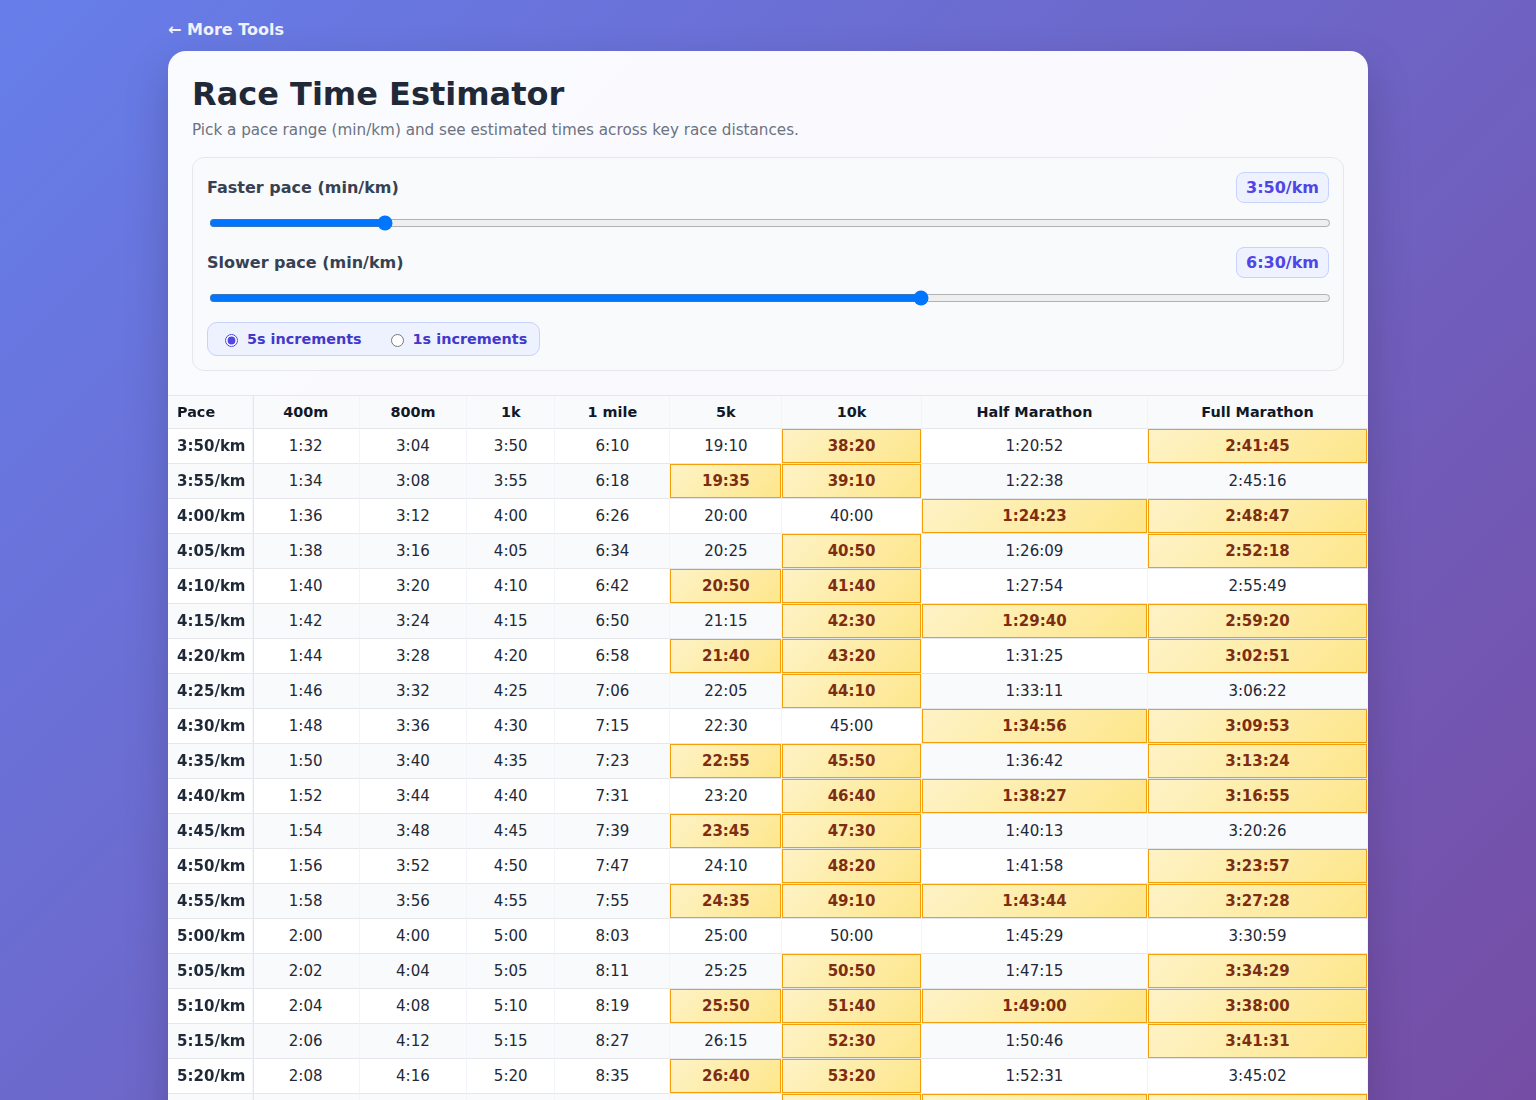Click the 6:30/km slower pace badge
Image resolution: width=1536 pixels, height=1100 pixels.
point(1282,262)
